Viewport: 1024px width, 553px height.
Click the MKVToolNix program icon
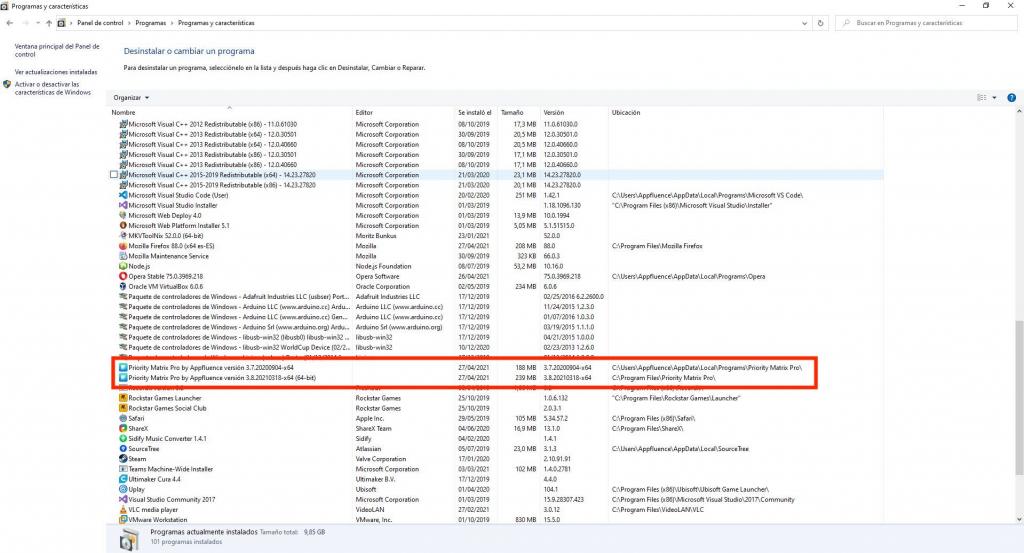(x=123, y=236)
